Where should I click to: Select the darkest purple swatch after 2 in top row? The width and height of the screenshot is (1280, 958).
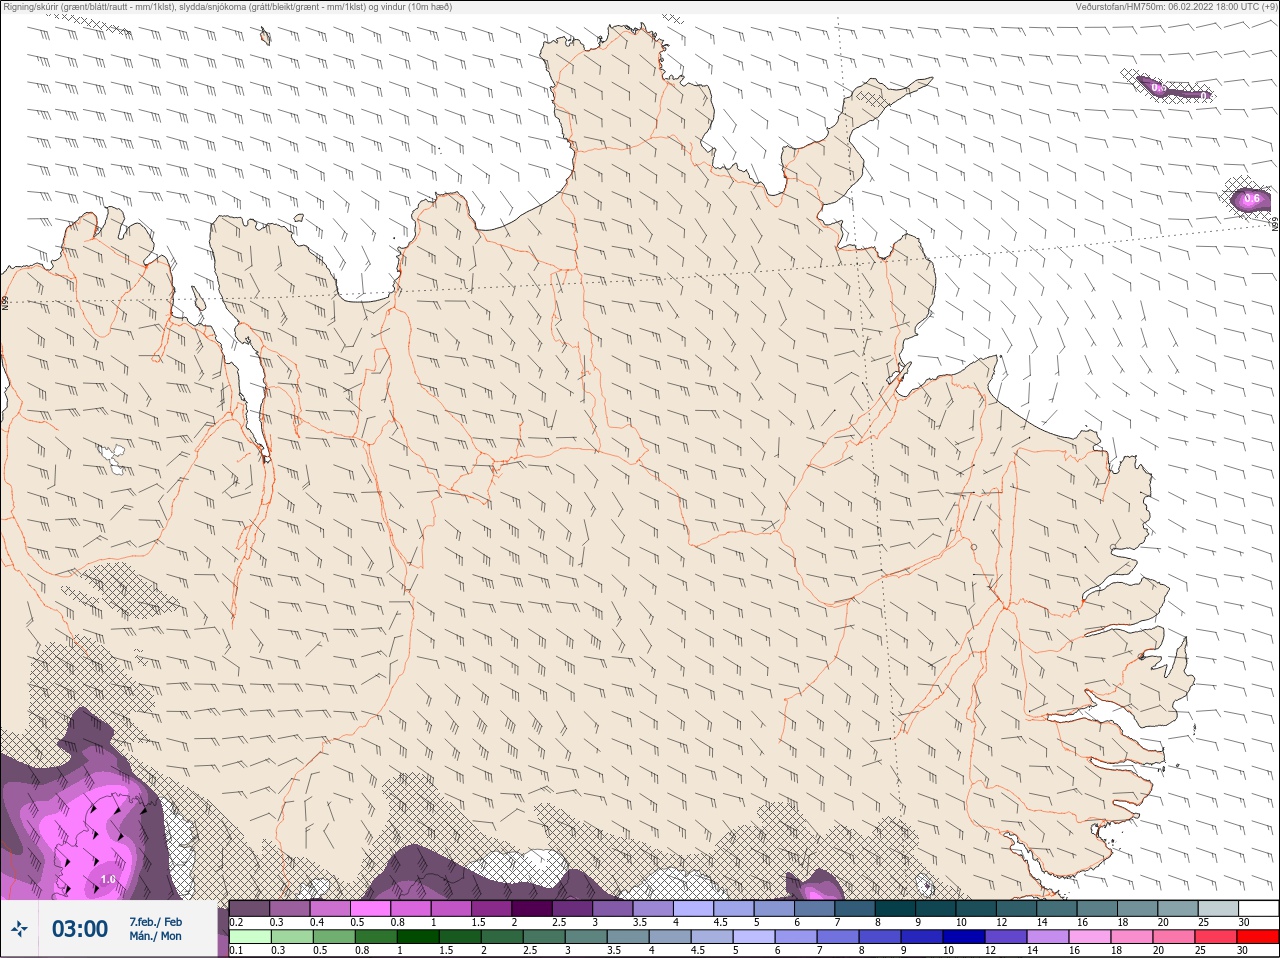pyautogui.click(x=532, y=908)
